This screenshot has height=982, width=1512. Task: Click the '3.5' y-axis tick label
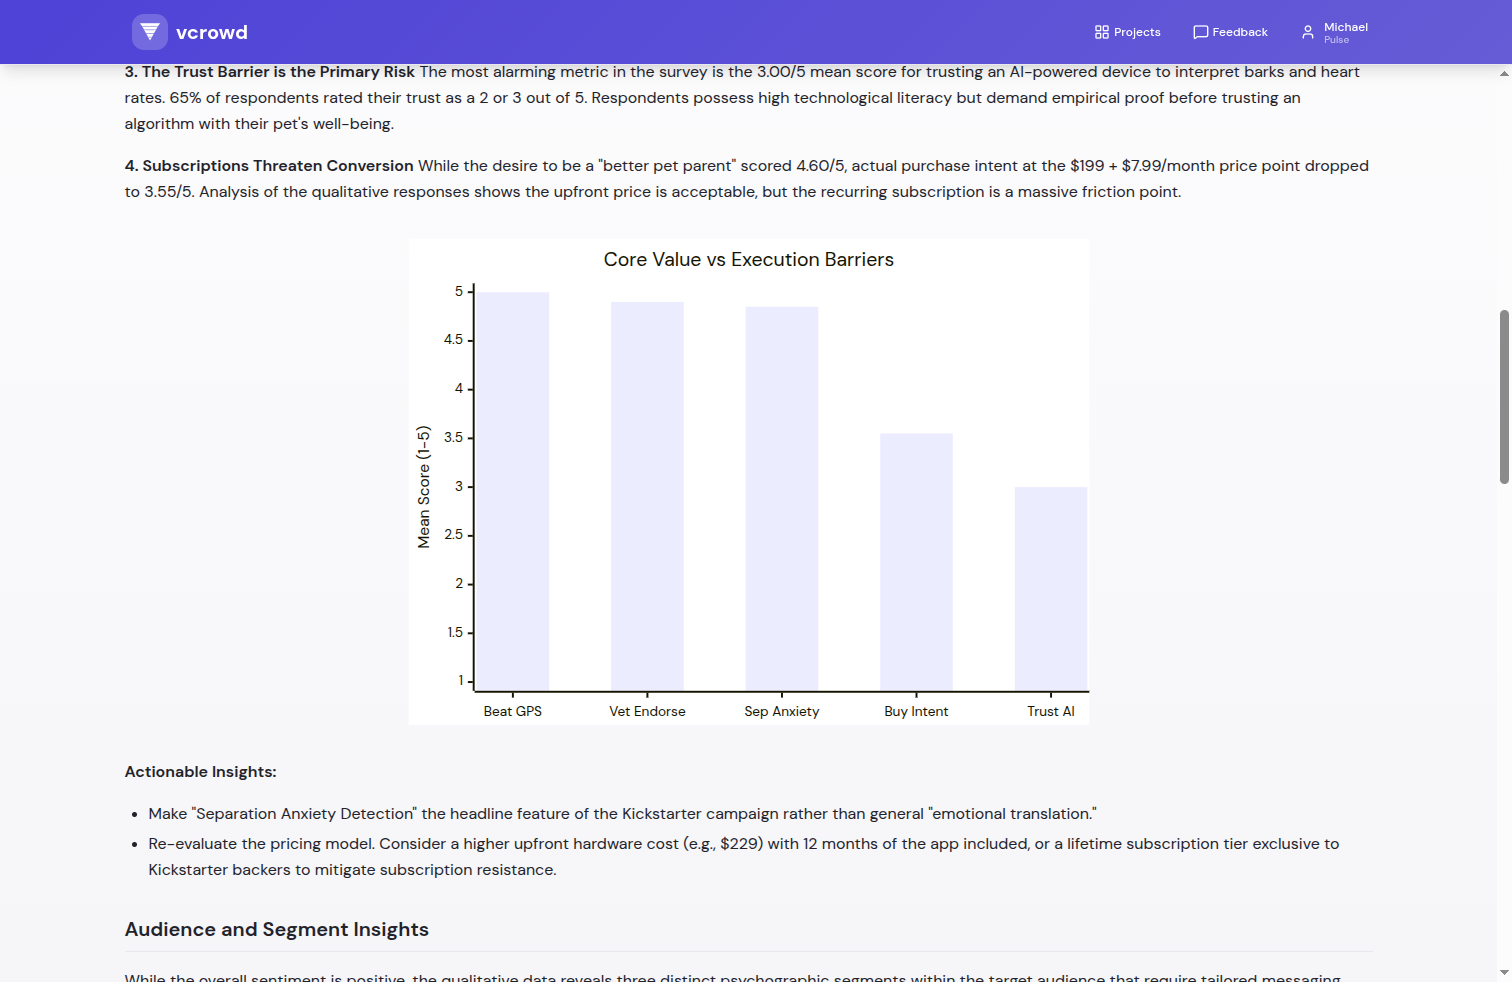pos(454,438)
